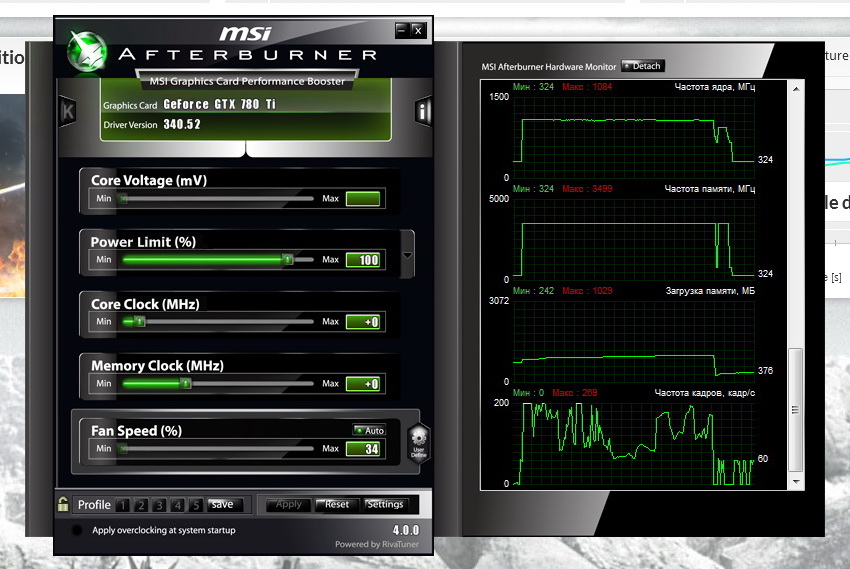Viewport: 850px width, 569px height.
Task: Click the MSI Afterburner Hardware Monitor title
Action: pyautogui.click(x=549, y=67)
